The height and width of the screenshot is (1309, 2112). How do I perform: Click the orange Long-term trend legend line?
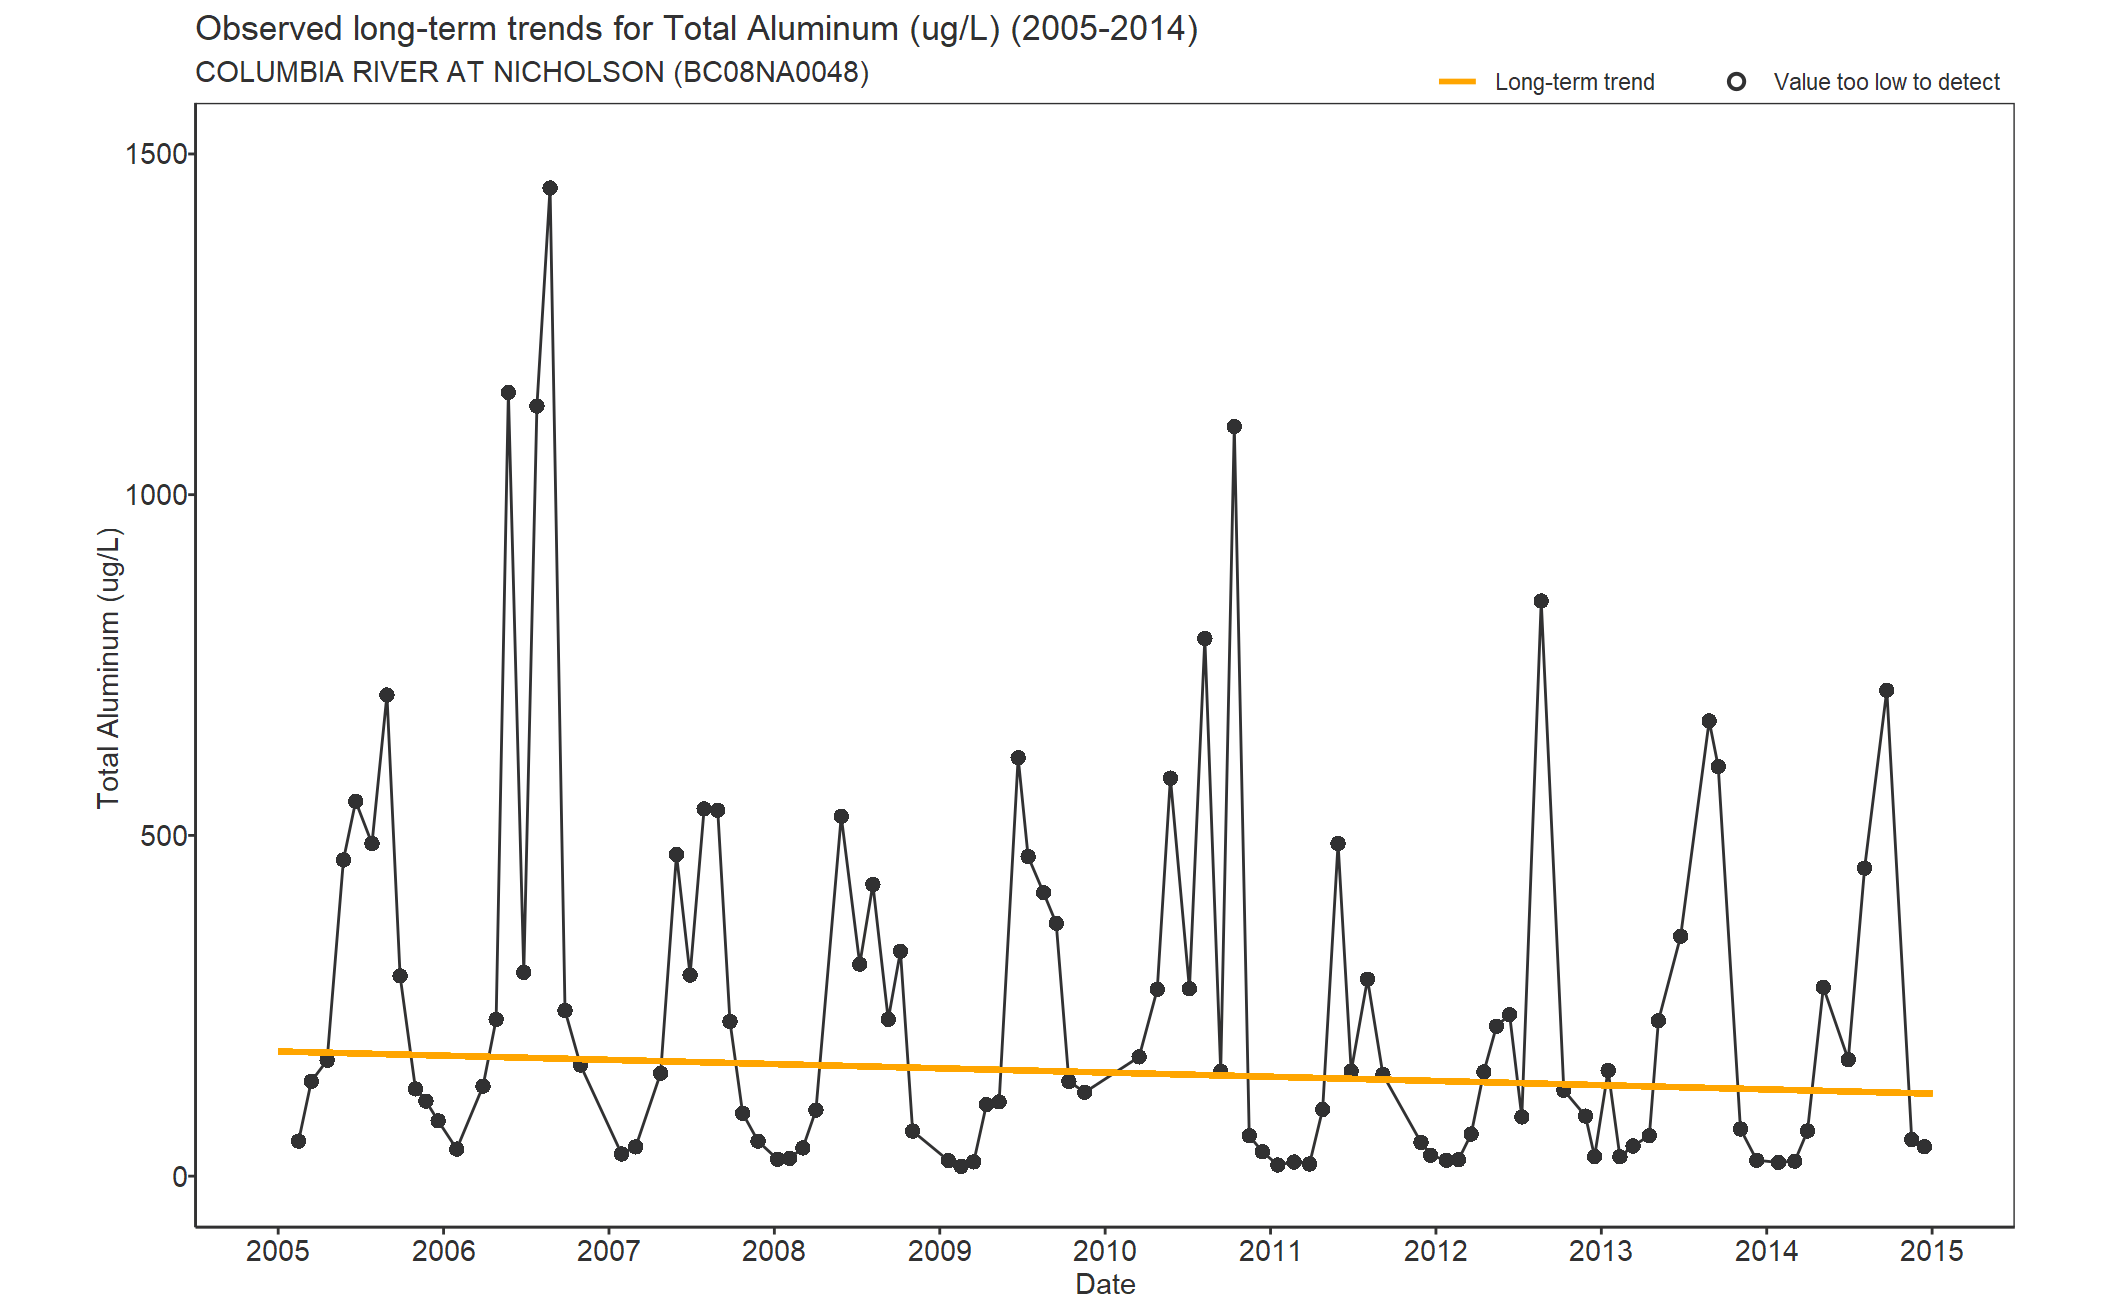pos(1457,82)
